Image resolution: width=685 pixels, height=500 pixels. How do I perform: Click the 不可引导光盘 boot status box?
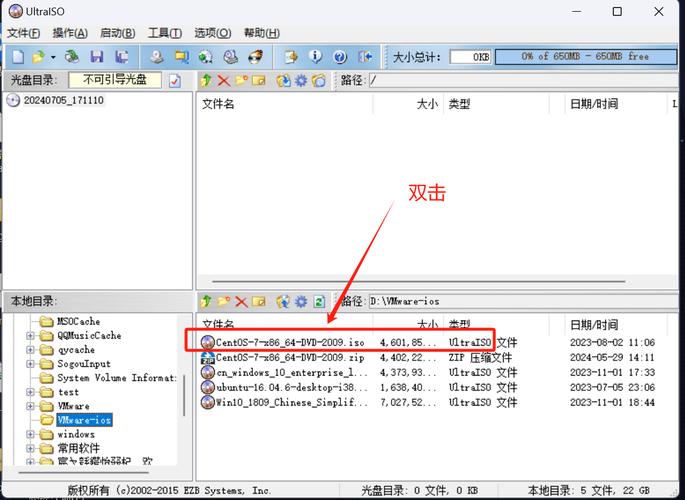coord(115,80)
